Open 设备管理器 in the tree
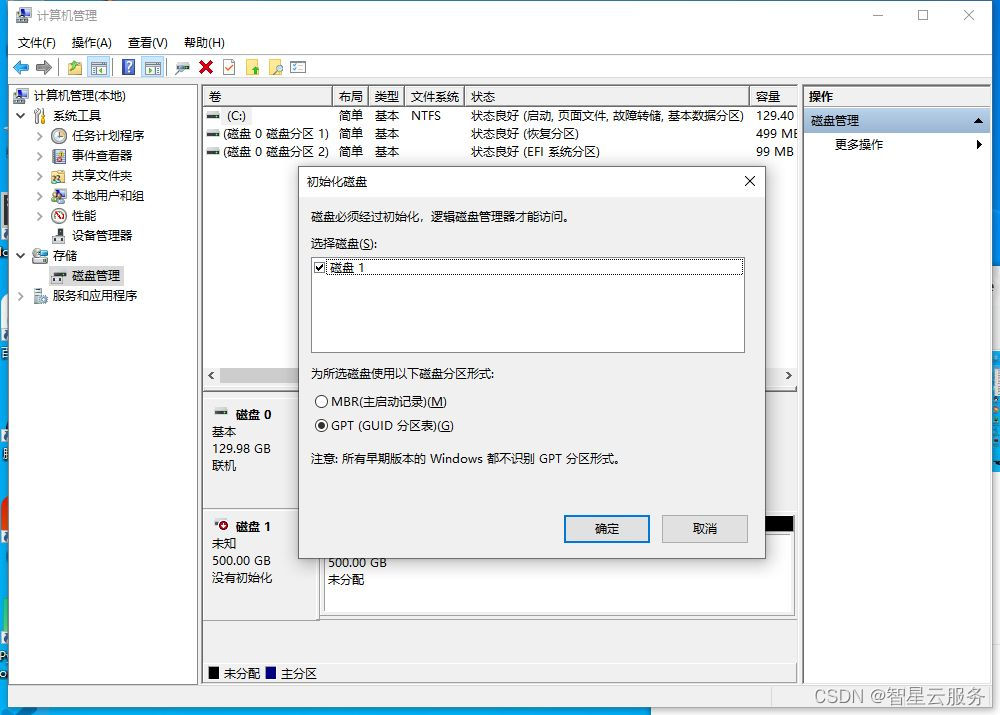The height and width of the screenshot is (715, 1000). click(x=102, y=235)
